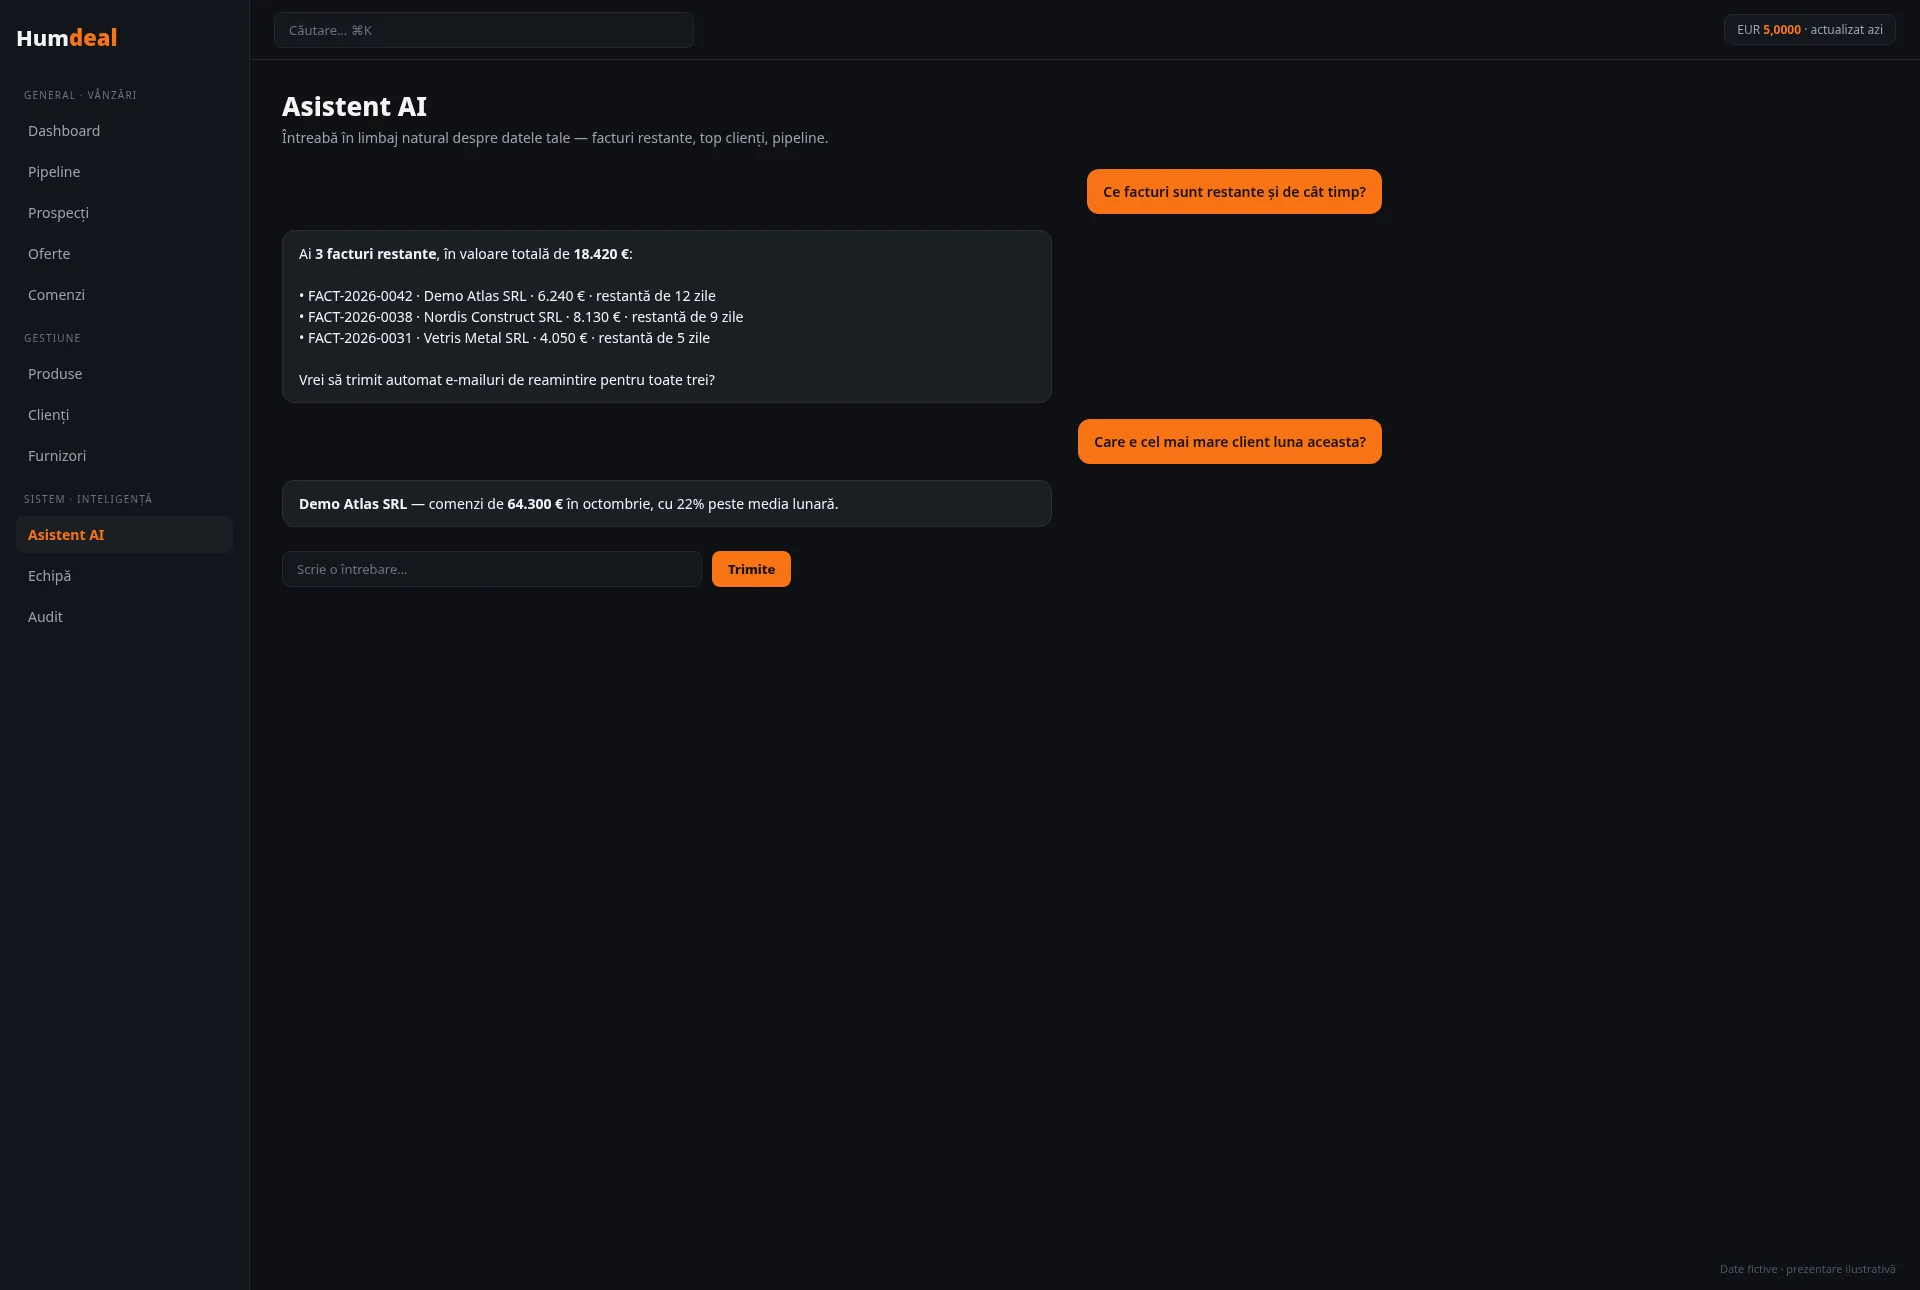Focus the Căutare search field

pos(484,30)
